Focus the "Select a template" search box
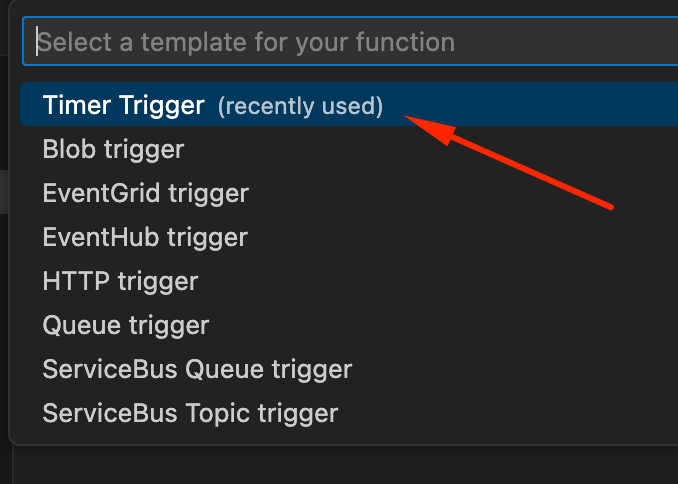The height and width of the screenshot is (484, 678). 350,42
